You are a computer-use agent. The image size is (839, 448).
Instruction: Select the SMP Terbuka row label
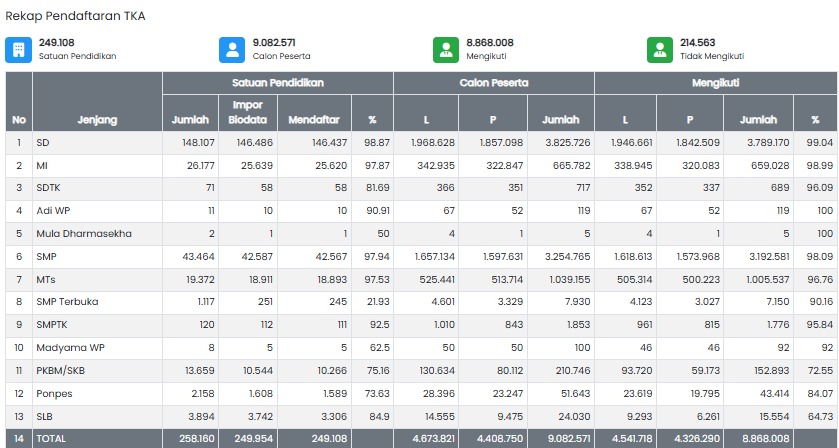coord(67,301)
